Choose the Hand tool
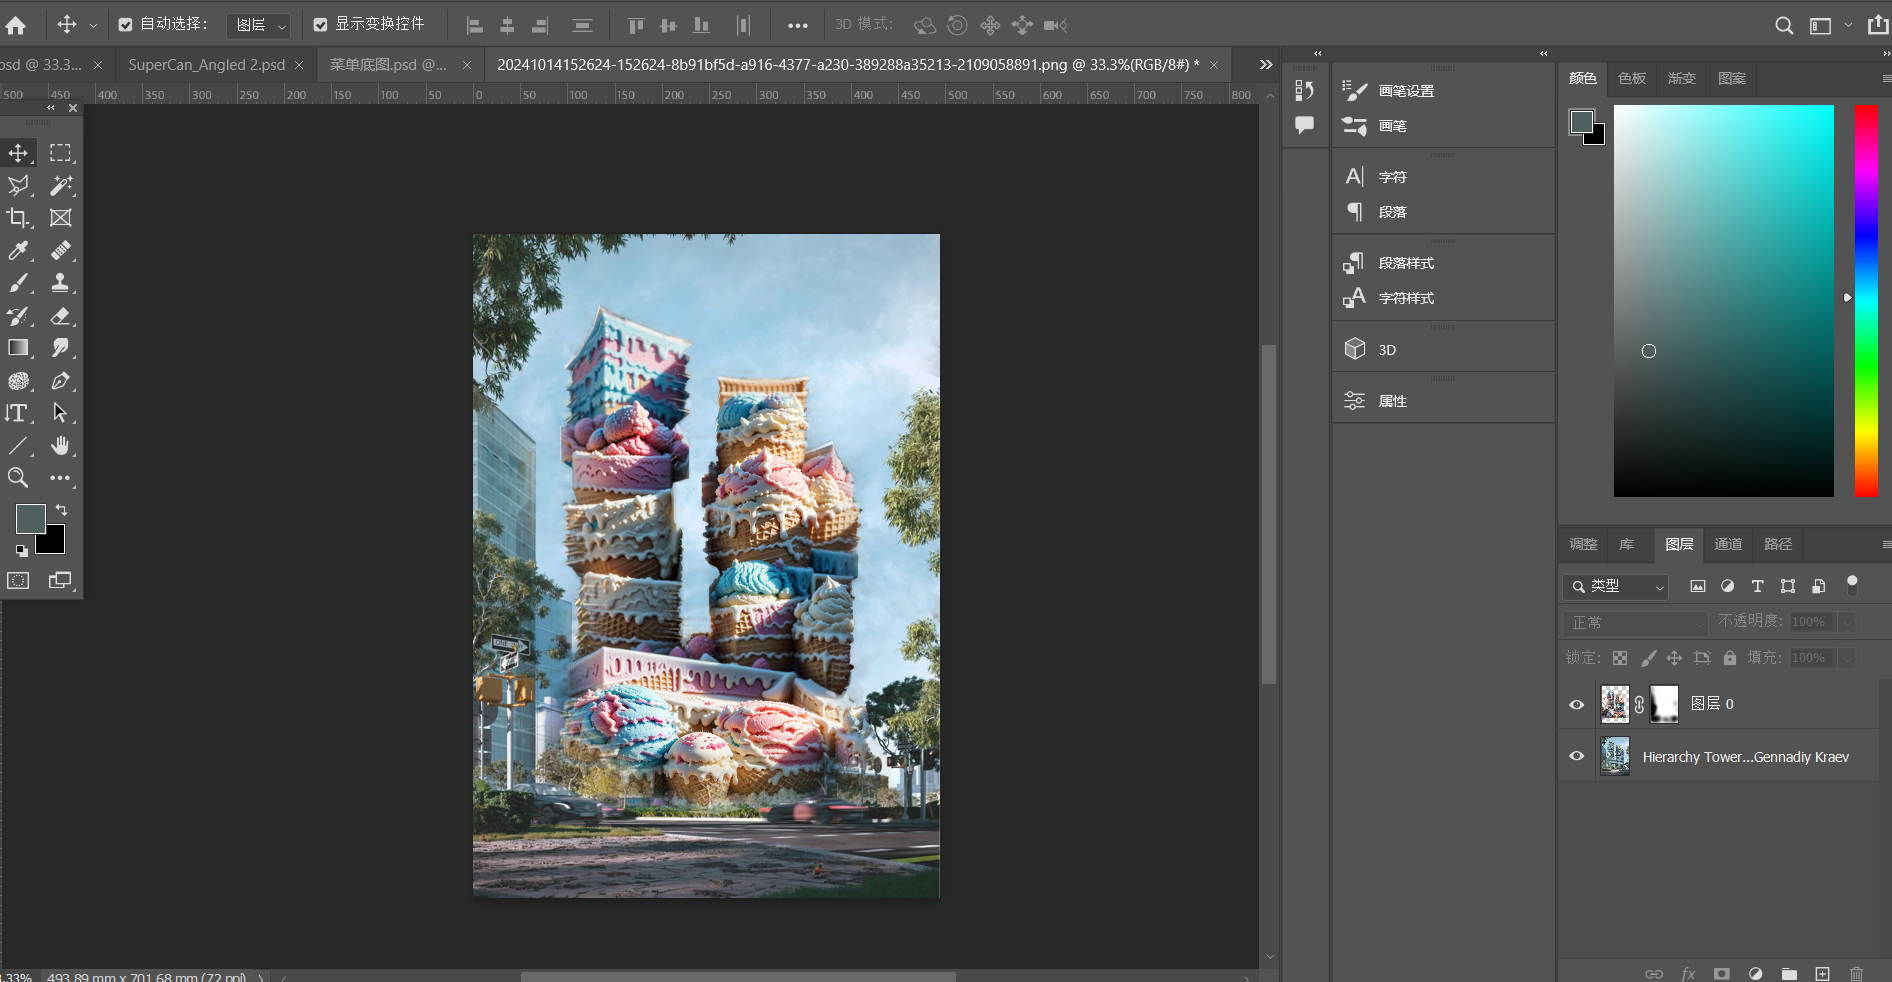The height and width of the screenshot is (982, 1892). pyautogui.click(x=61, y=445)
